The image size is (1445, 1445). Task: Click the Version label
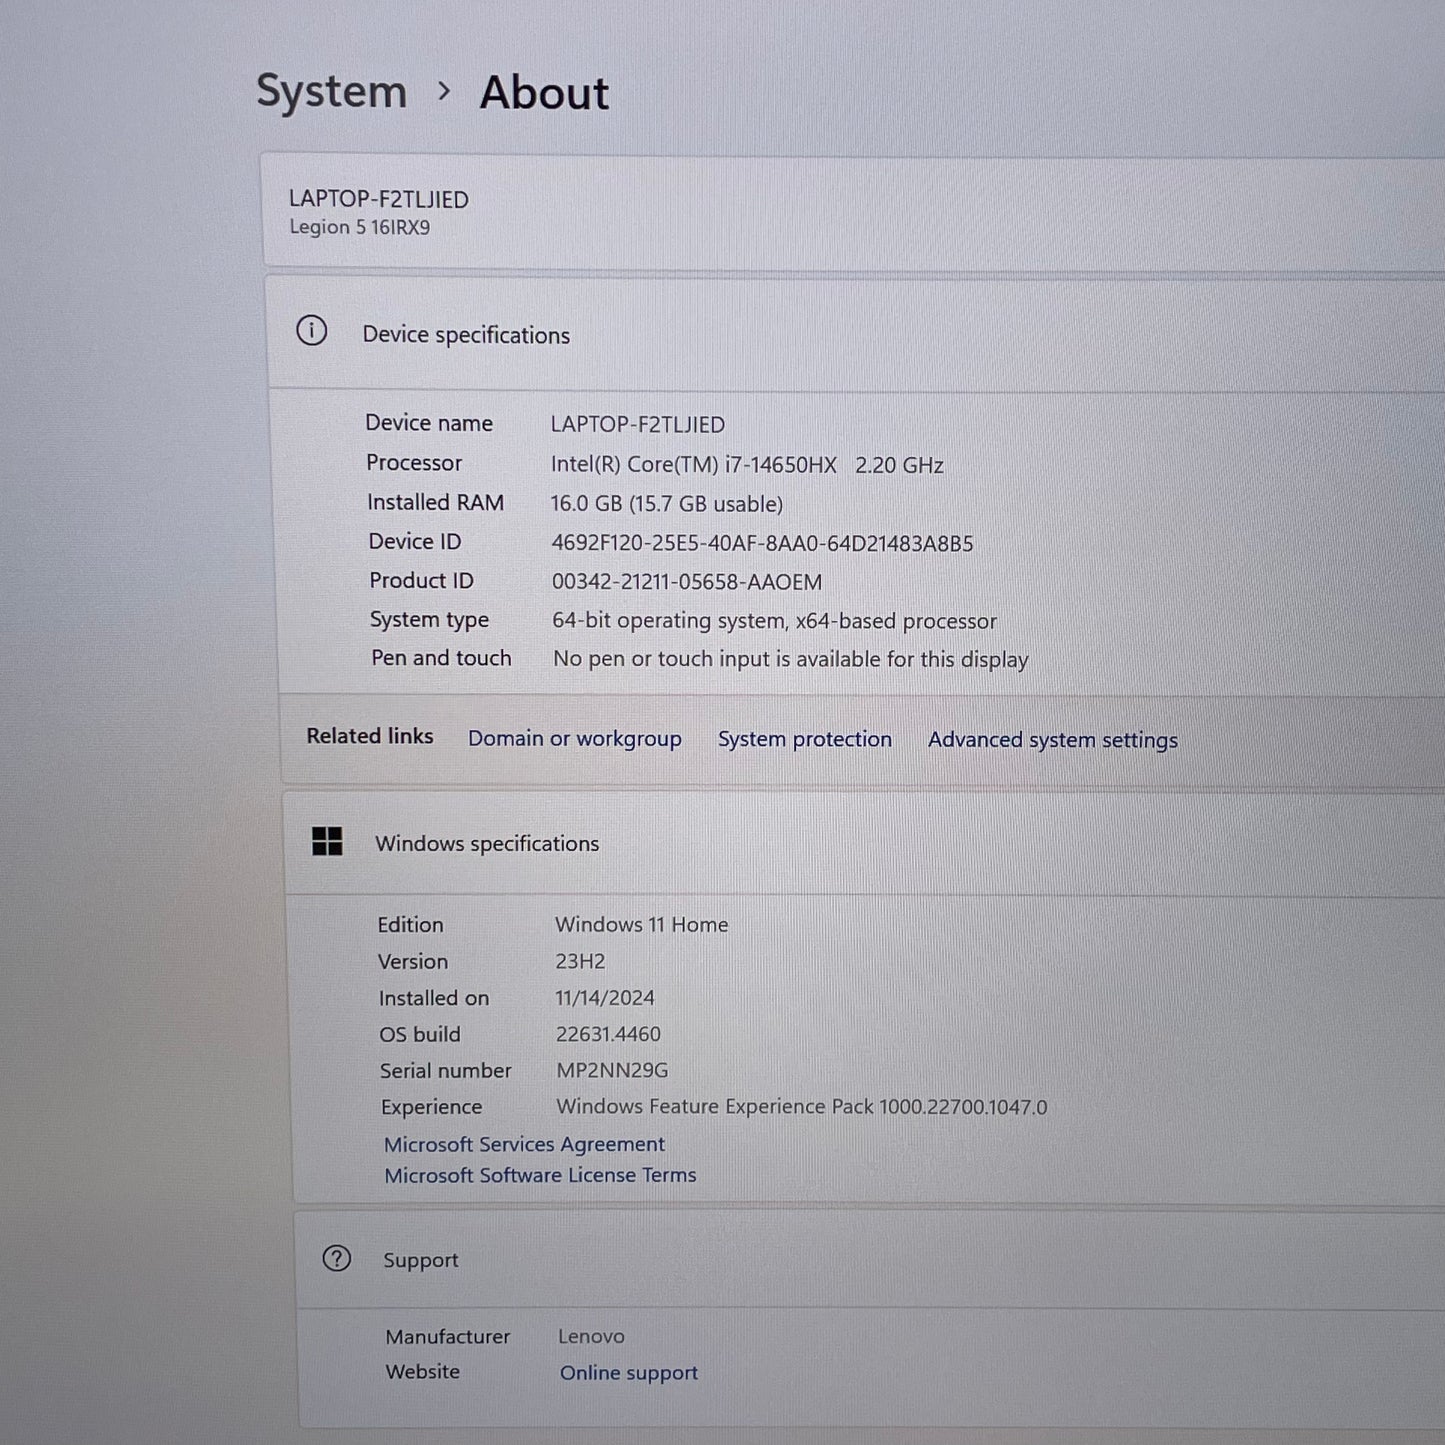413,961
